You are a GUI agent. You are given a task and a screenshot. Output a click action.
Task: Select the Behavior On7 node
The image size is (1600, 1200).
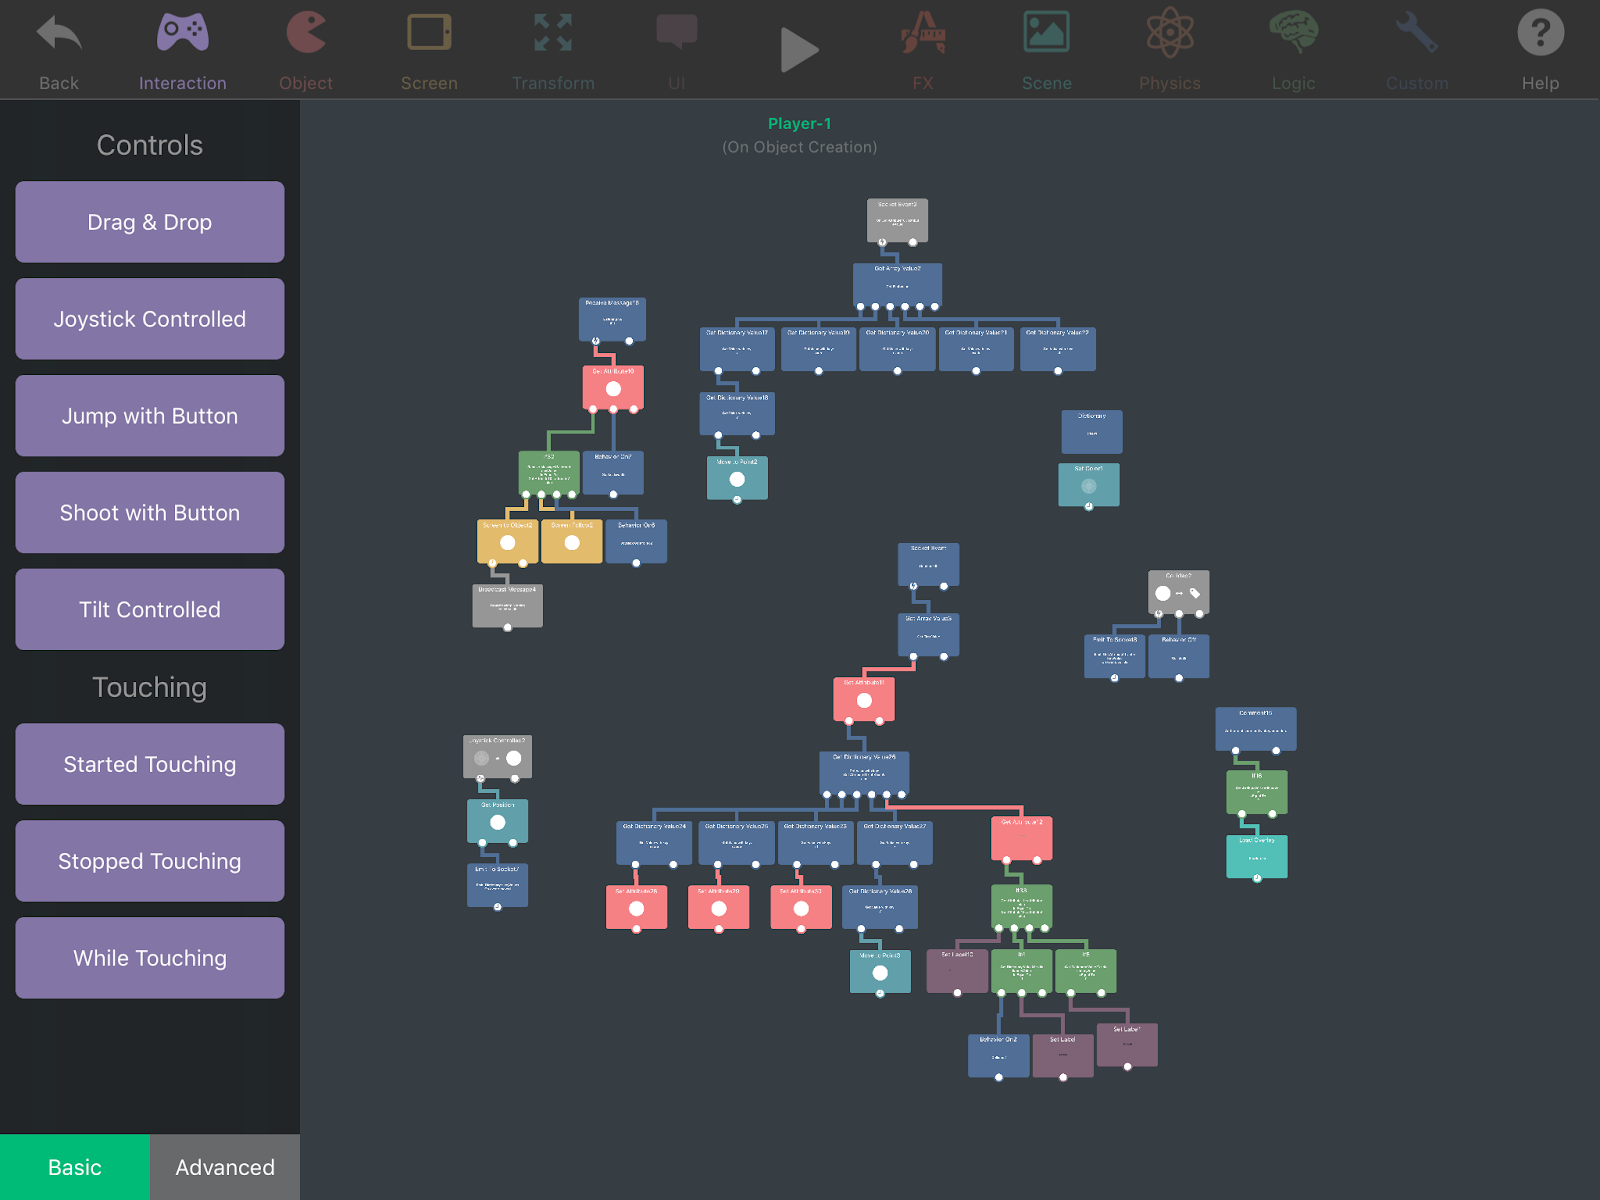(x=613, y=473)
